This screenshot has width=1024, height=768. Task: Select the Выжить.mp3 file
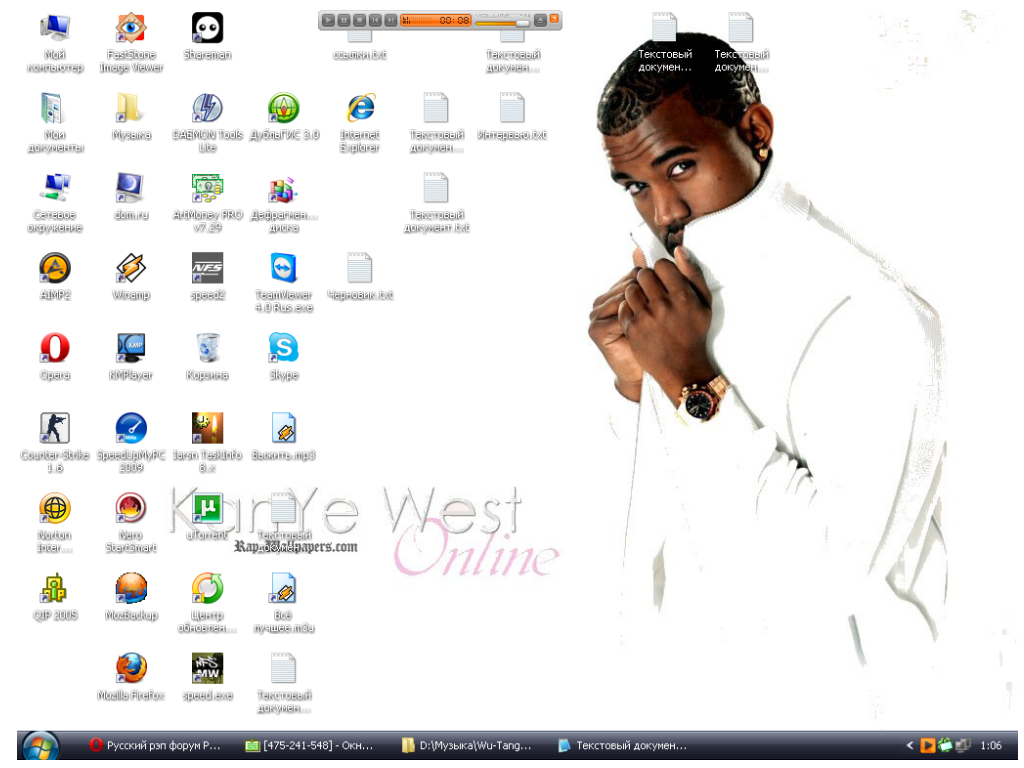(x=284, y=436)
